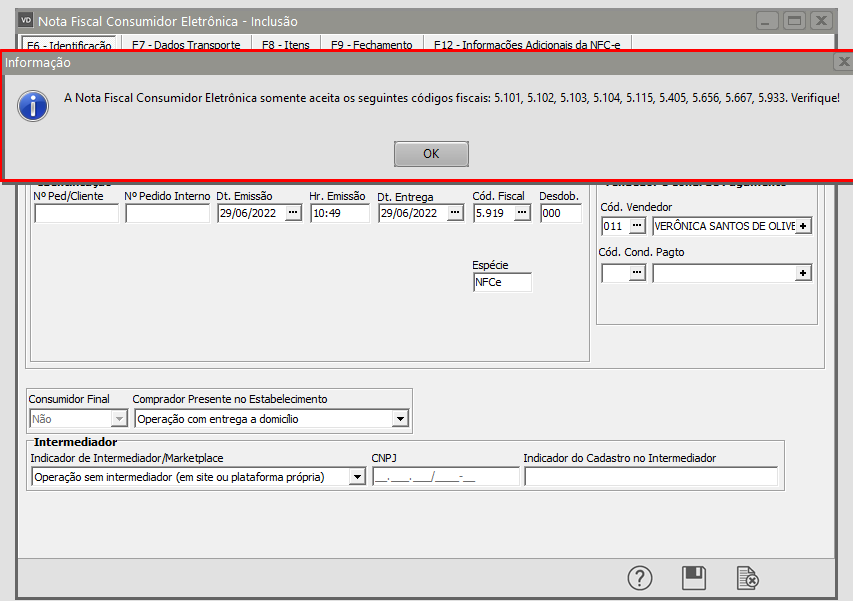Expand Indicador de Intermediador/Marketplace dropdown

pos(357,477)
